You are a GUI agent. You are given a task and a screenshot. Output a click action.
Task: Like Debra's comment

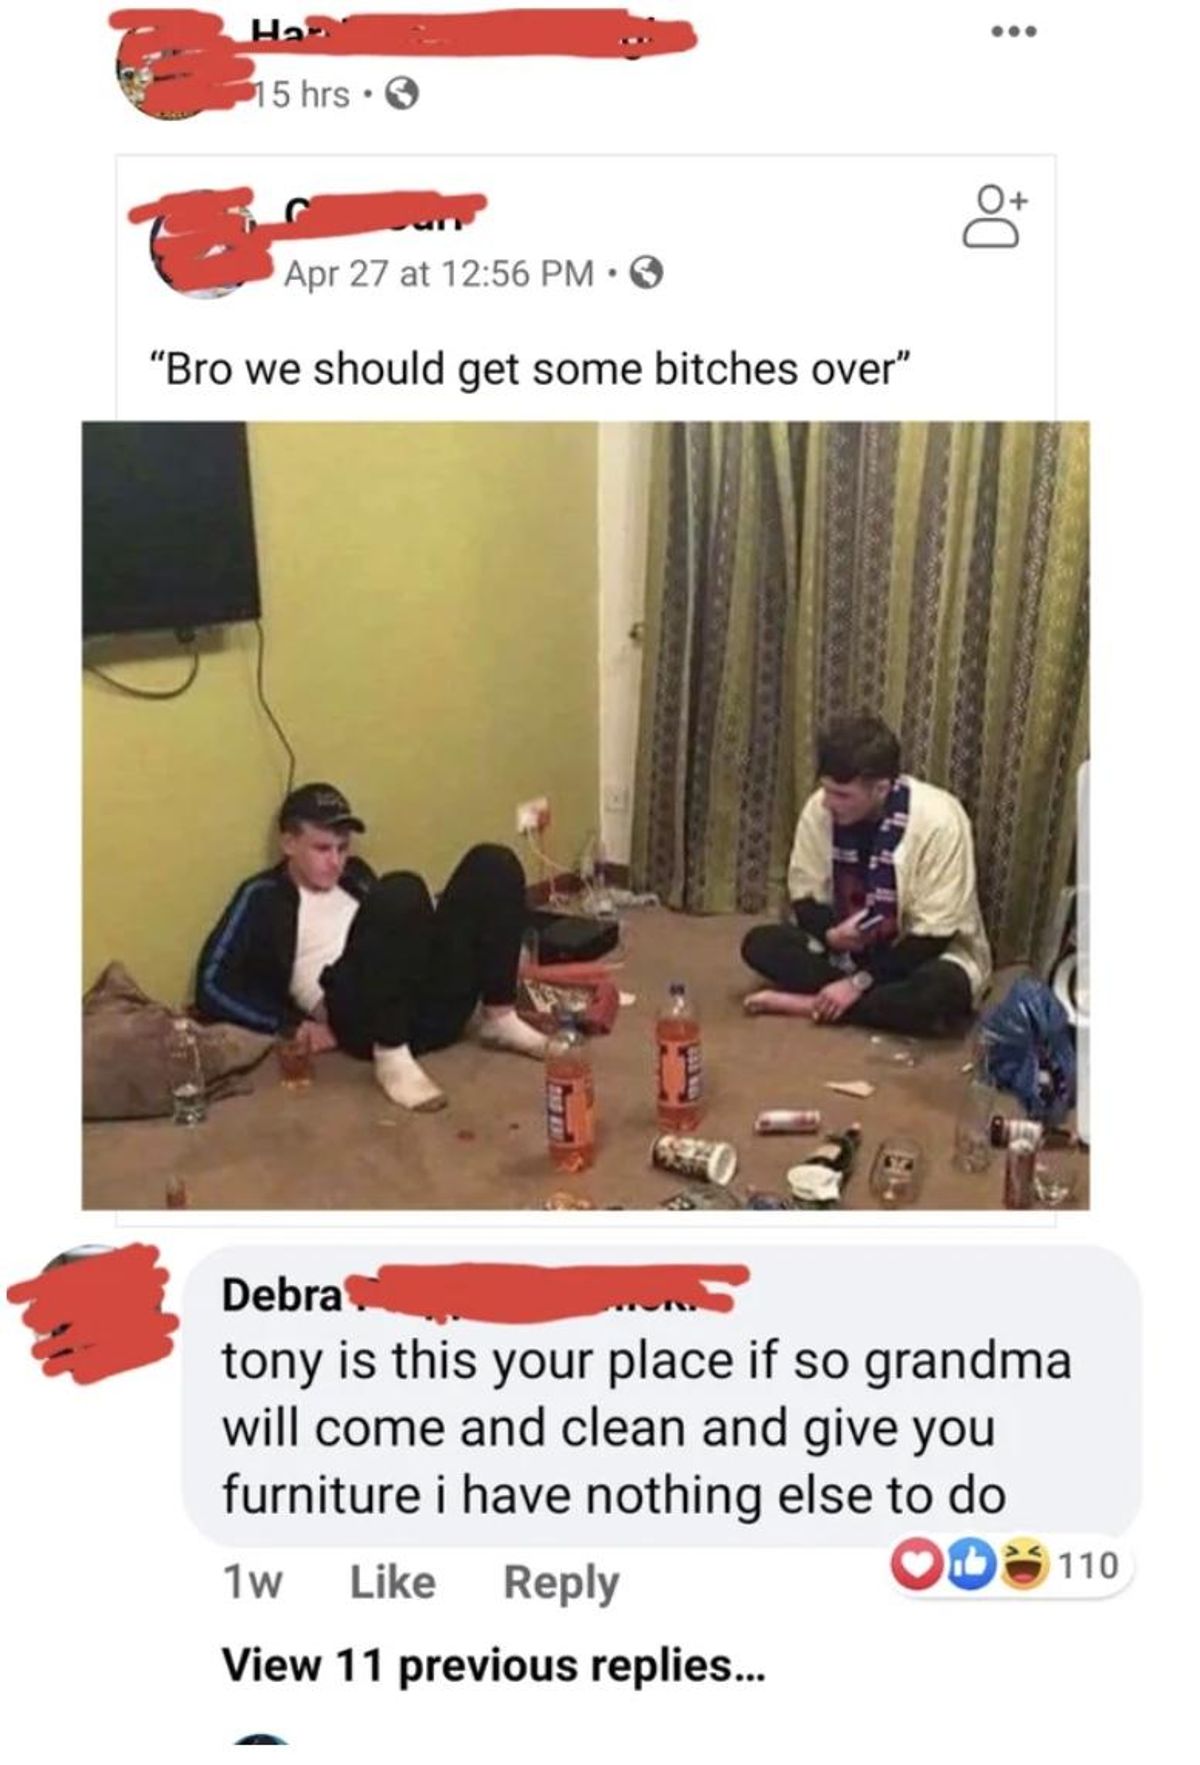[393, 1583]
